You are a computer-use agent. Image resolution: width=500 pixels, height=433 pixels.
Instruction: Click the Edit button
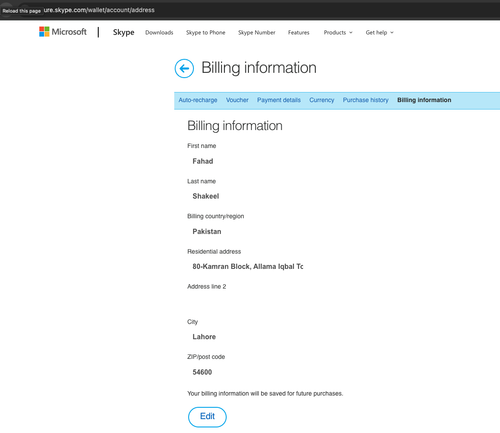click(x=207, y=417)
